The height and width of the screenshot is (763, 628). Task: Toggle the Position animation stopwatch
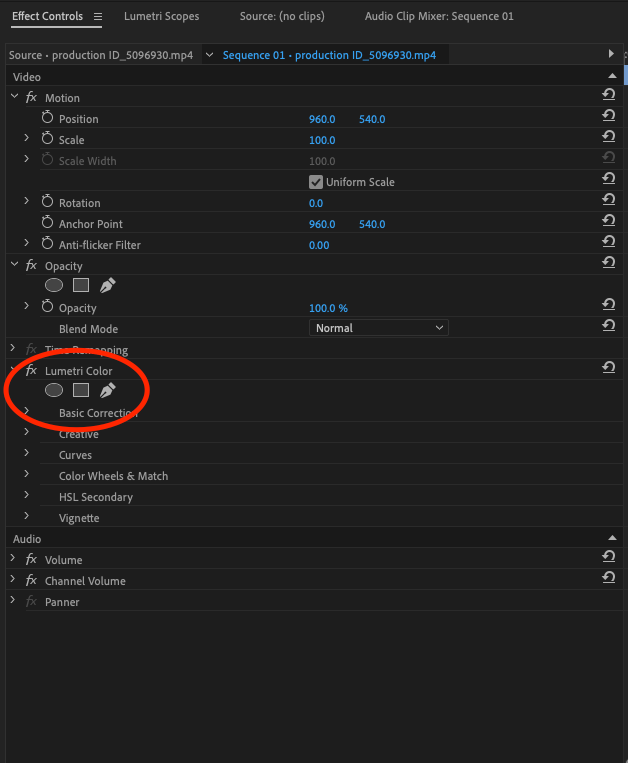pos(47,119)
